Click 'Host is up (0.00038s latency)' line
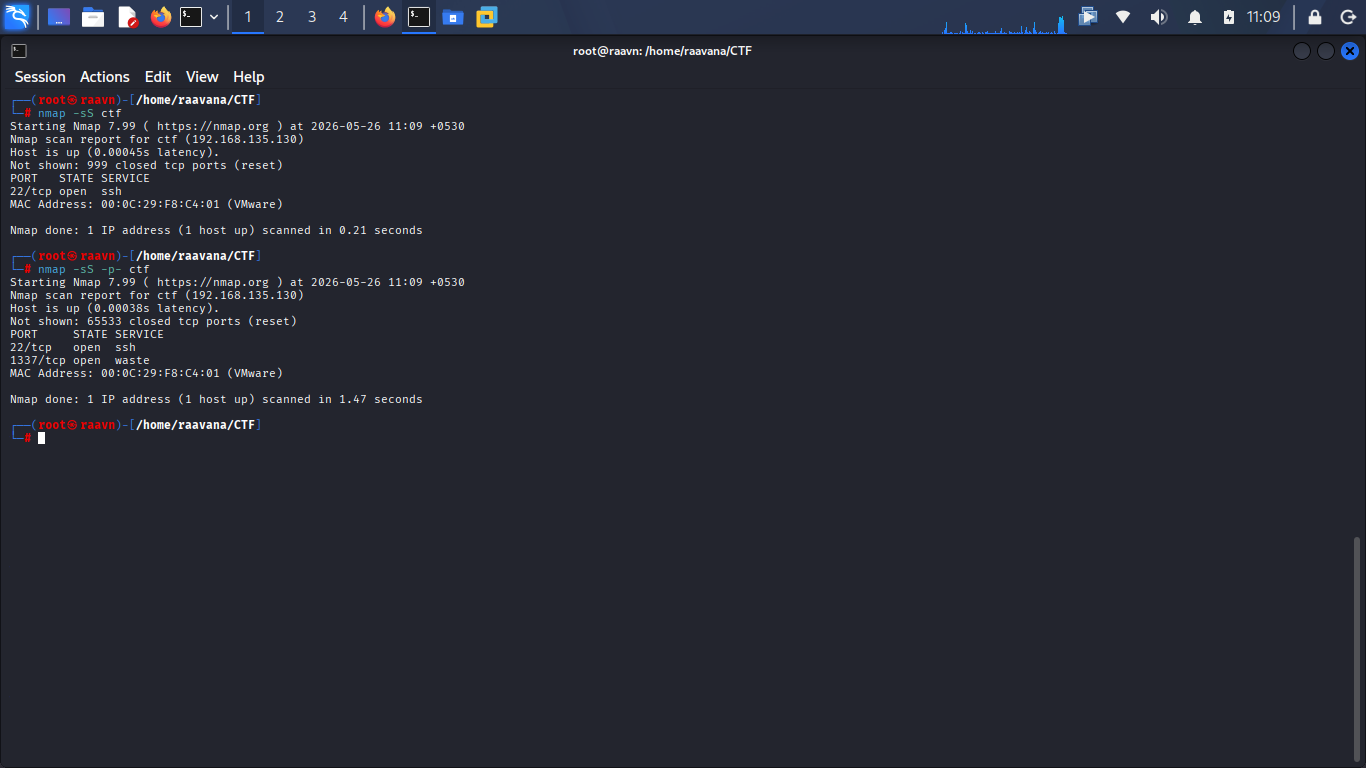1366x768 pixels. click(x=115, y=308)
